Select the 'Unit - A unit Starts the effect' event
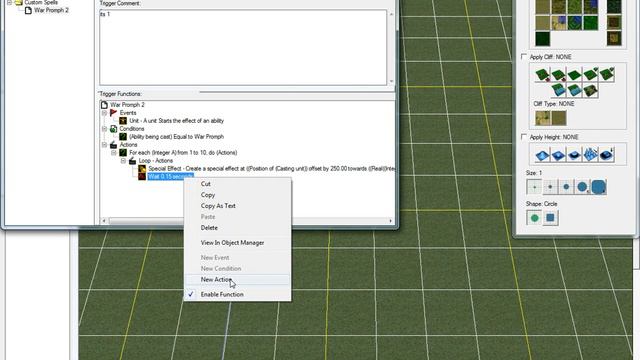The image size is (640, 360). [176, 121]
